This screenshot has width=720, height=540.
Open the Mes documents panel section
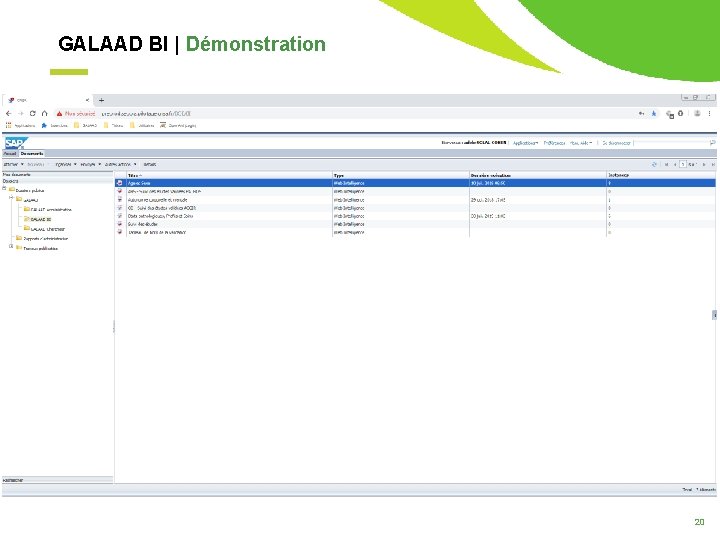point(57,174)
